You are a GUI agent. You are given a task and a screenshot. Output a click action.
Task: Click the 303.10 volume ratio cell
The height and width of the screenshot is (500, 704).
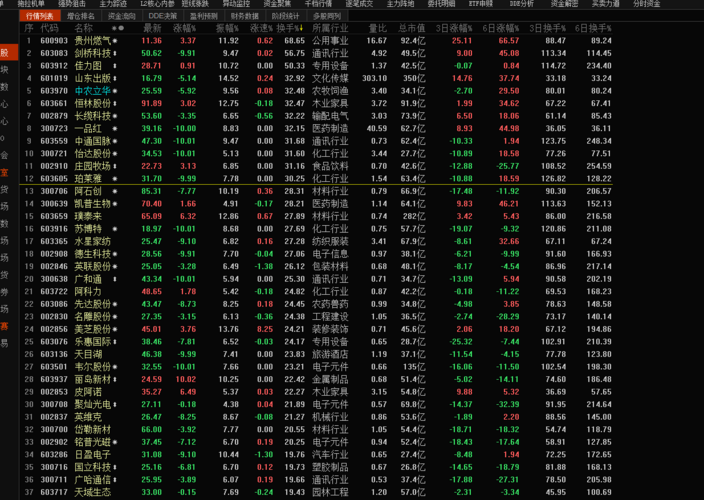pos(374,79)
